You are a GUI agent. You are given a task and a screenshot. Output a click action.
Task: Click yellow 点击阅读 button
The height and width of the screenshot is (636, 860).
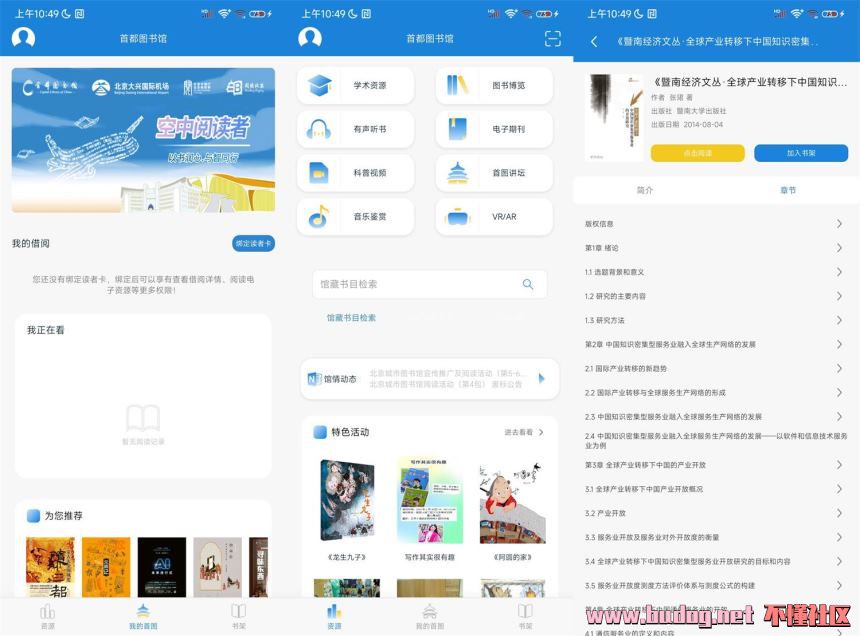point(698,153)
